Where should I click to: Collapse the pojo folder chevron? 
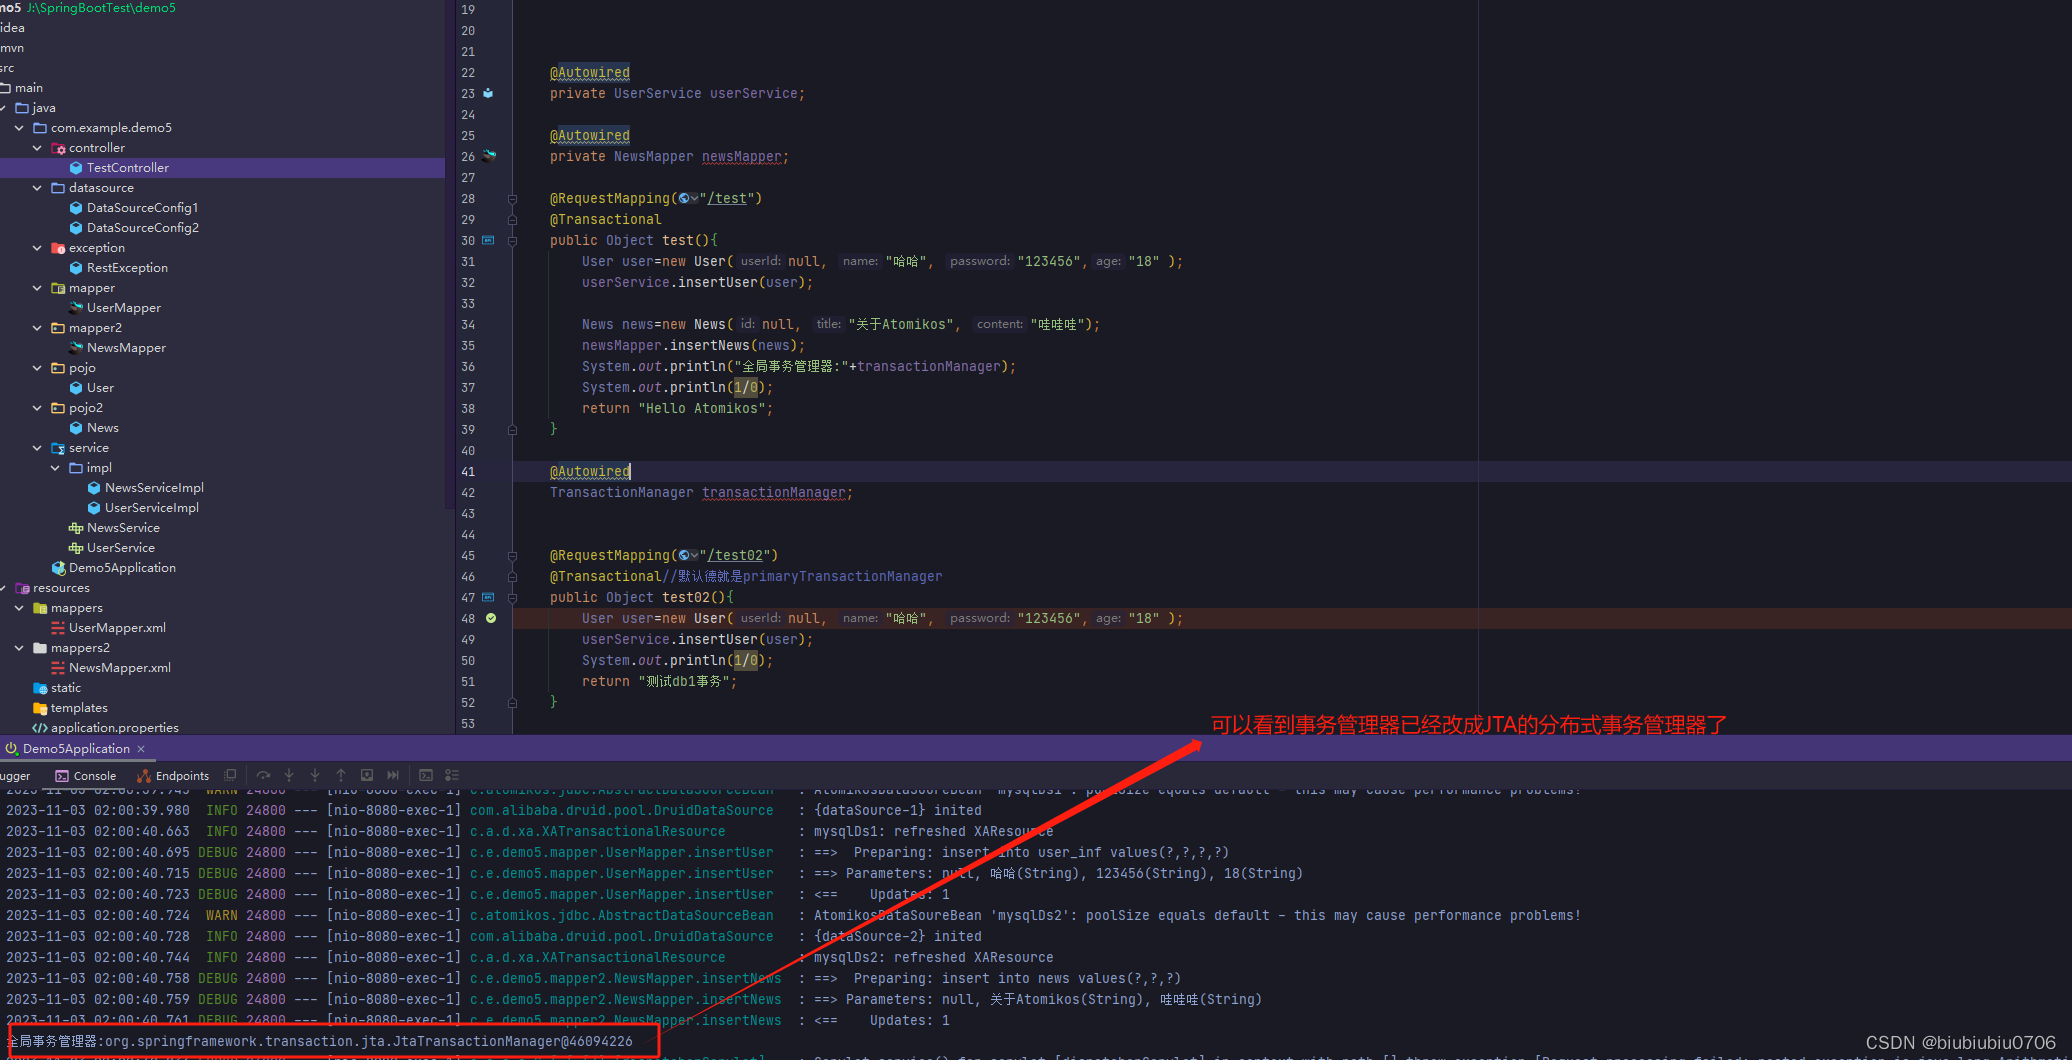[x=37, y=368]
